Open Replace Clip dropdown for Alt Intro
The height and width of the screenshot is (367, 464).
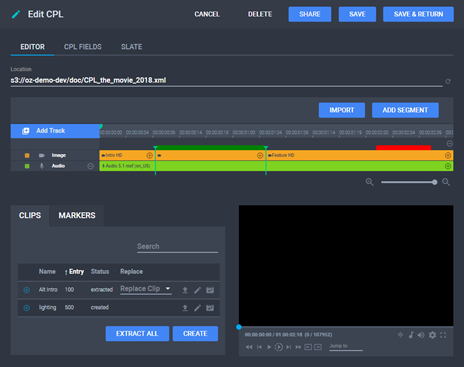(146, 289)
